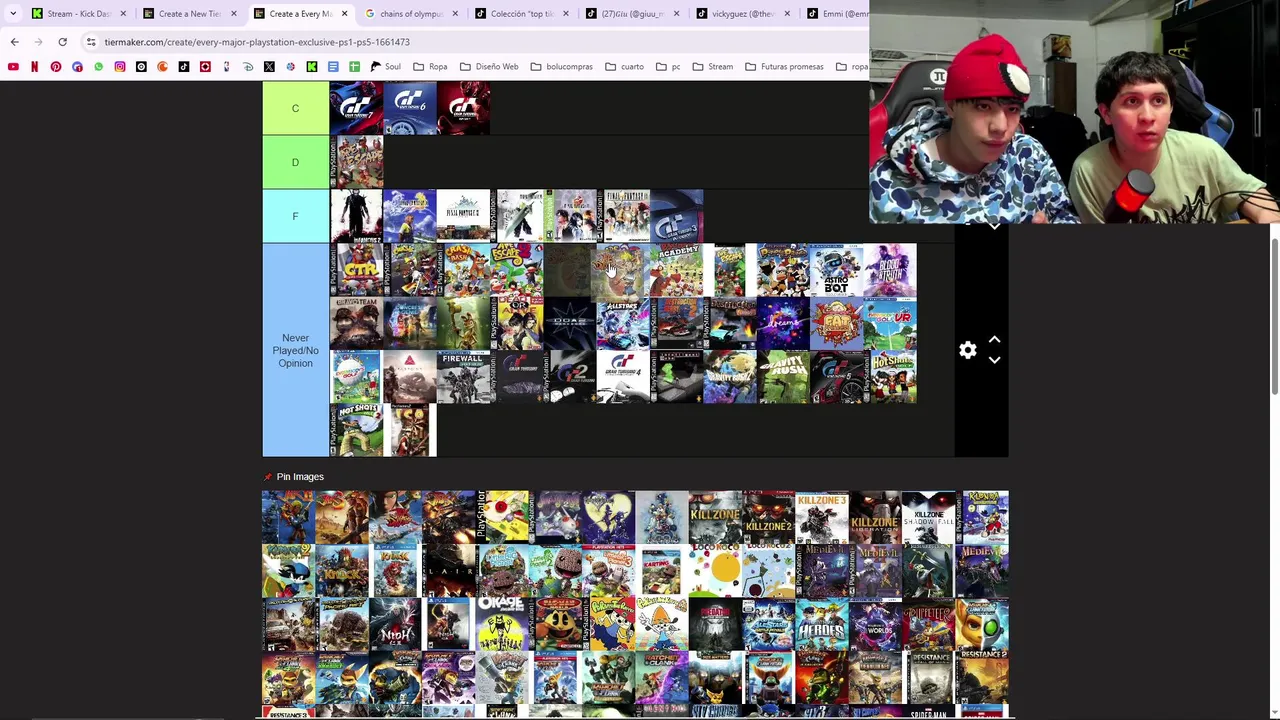Reload the tiermaker page

(62, 42)
